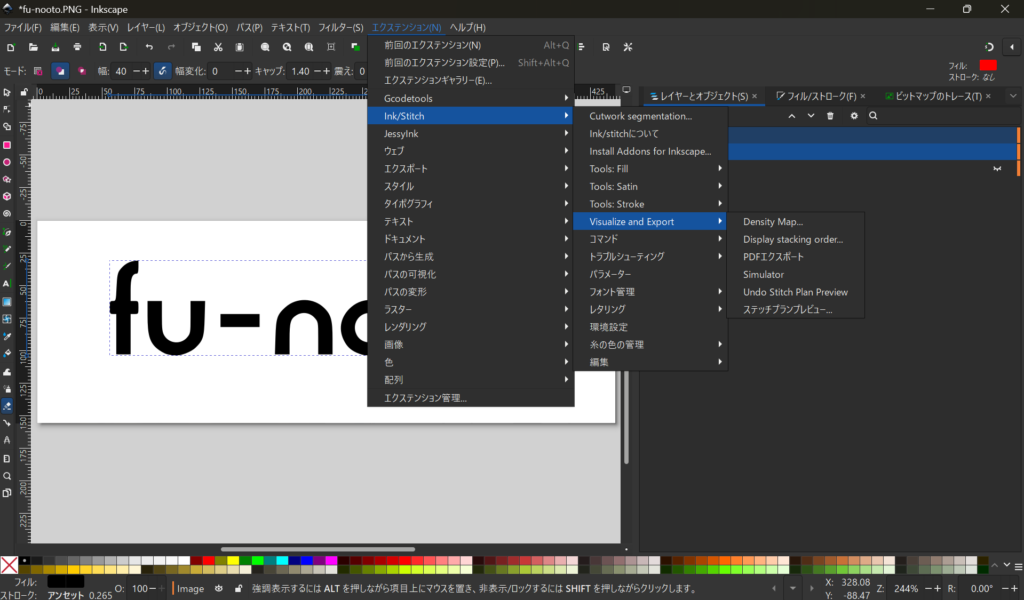Choose Simulator from Visualize and Export
Viewport: 1024px width, 600px height.
click(763, 274)
